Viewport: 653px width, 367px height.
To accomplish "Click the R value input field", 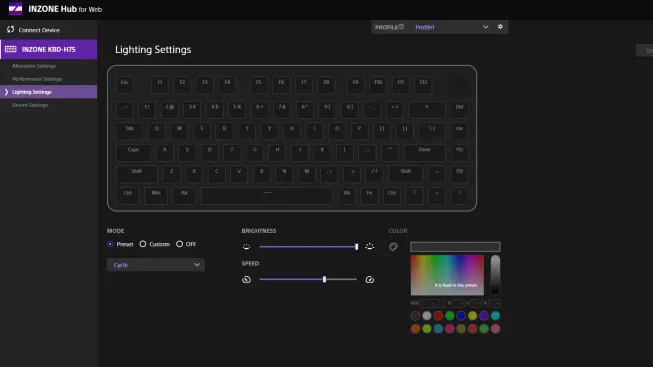I will (459, 303).
